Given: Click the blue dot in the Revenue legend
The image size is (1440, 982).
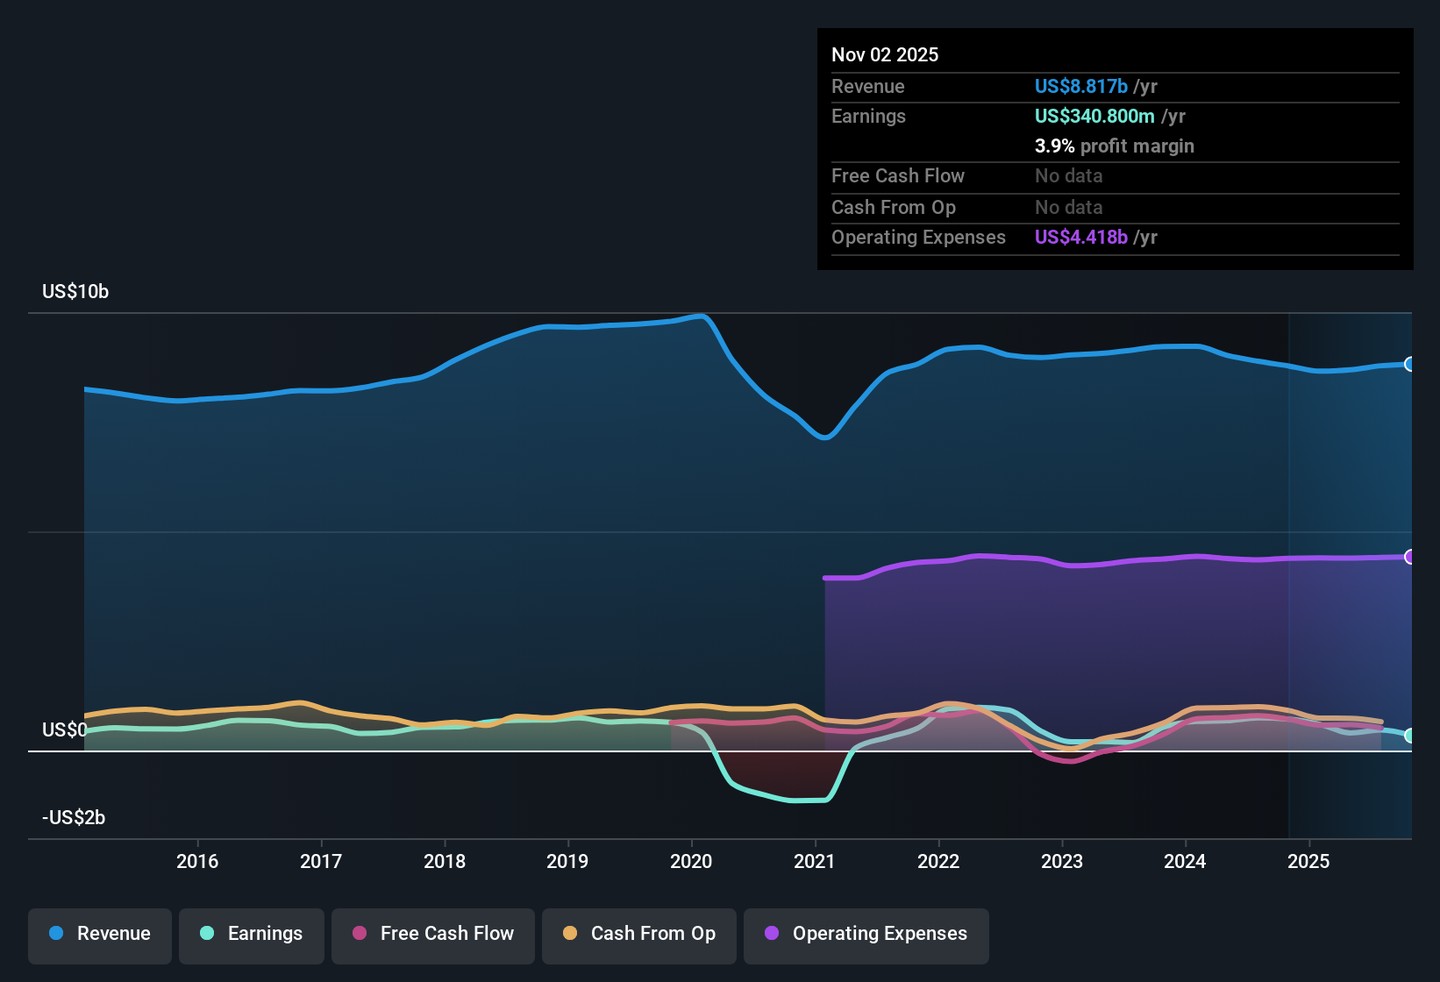Looking at the screenshot, I should click(x=57, y=933).
